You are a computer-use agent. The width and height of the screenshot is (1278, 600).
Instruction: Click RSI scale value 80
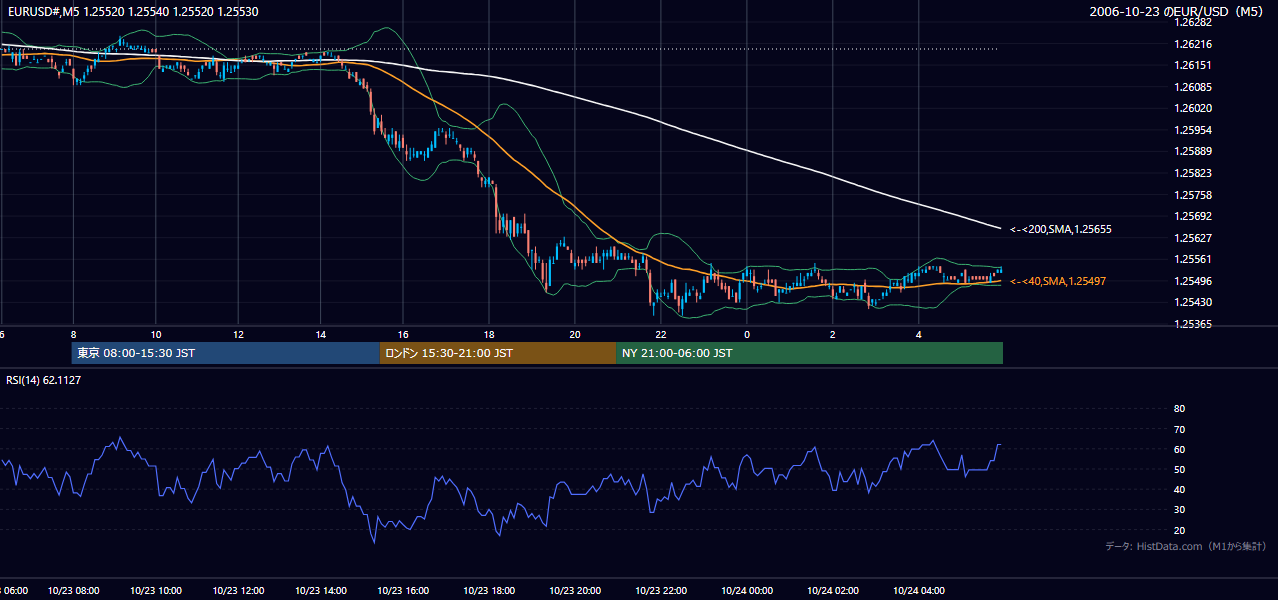pos(1179,409)
